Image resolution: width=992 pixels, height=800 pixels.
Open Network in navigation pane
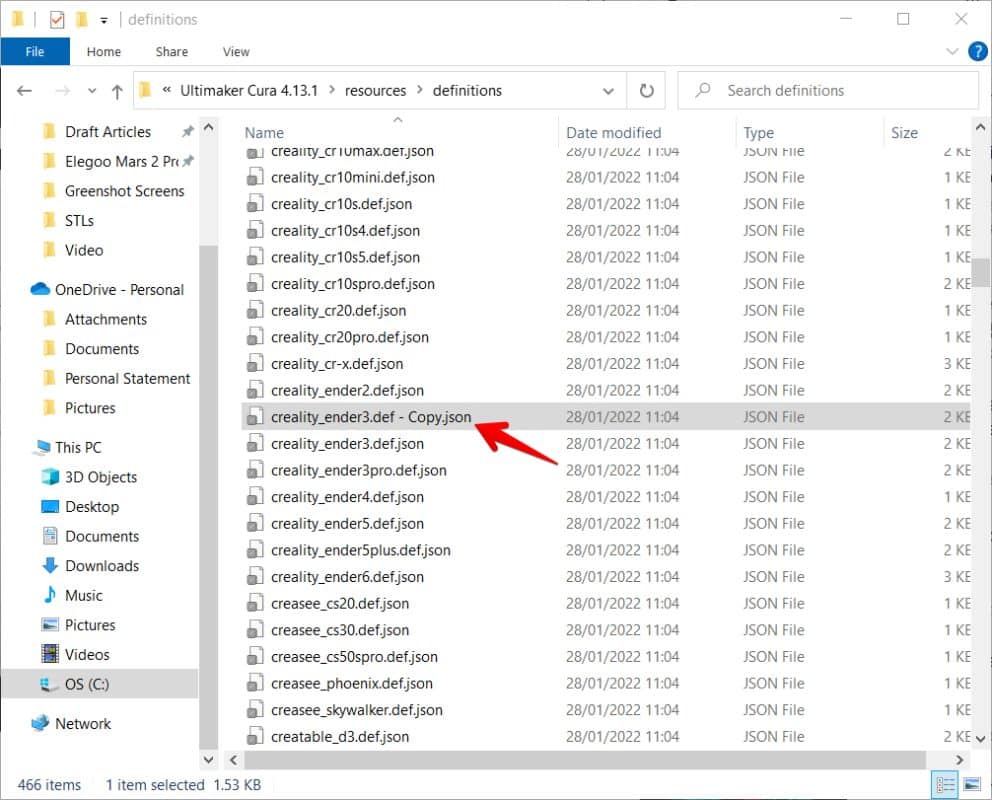tap(82, 723)
